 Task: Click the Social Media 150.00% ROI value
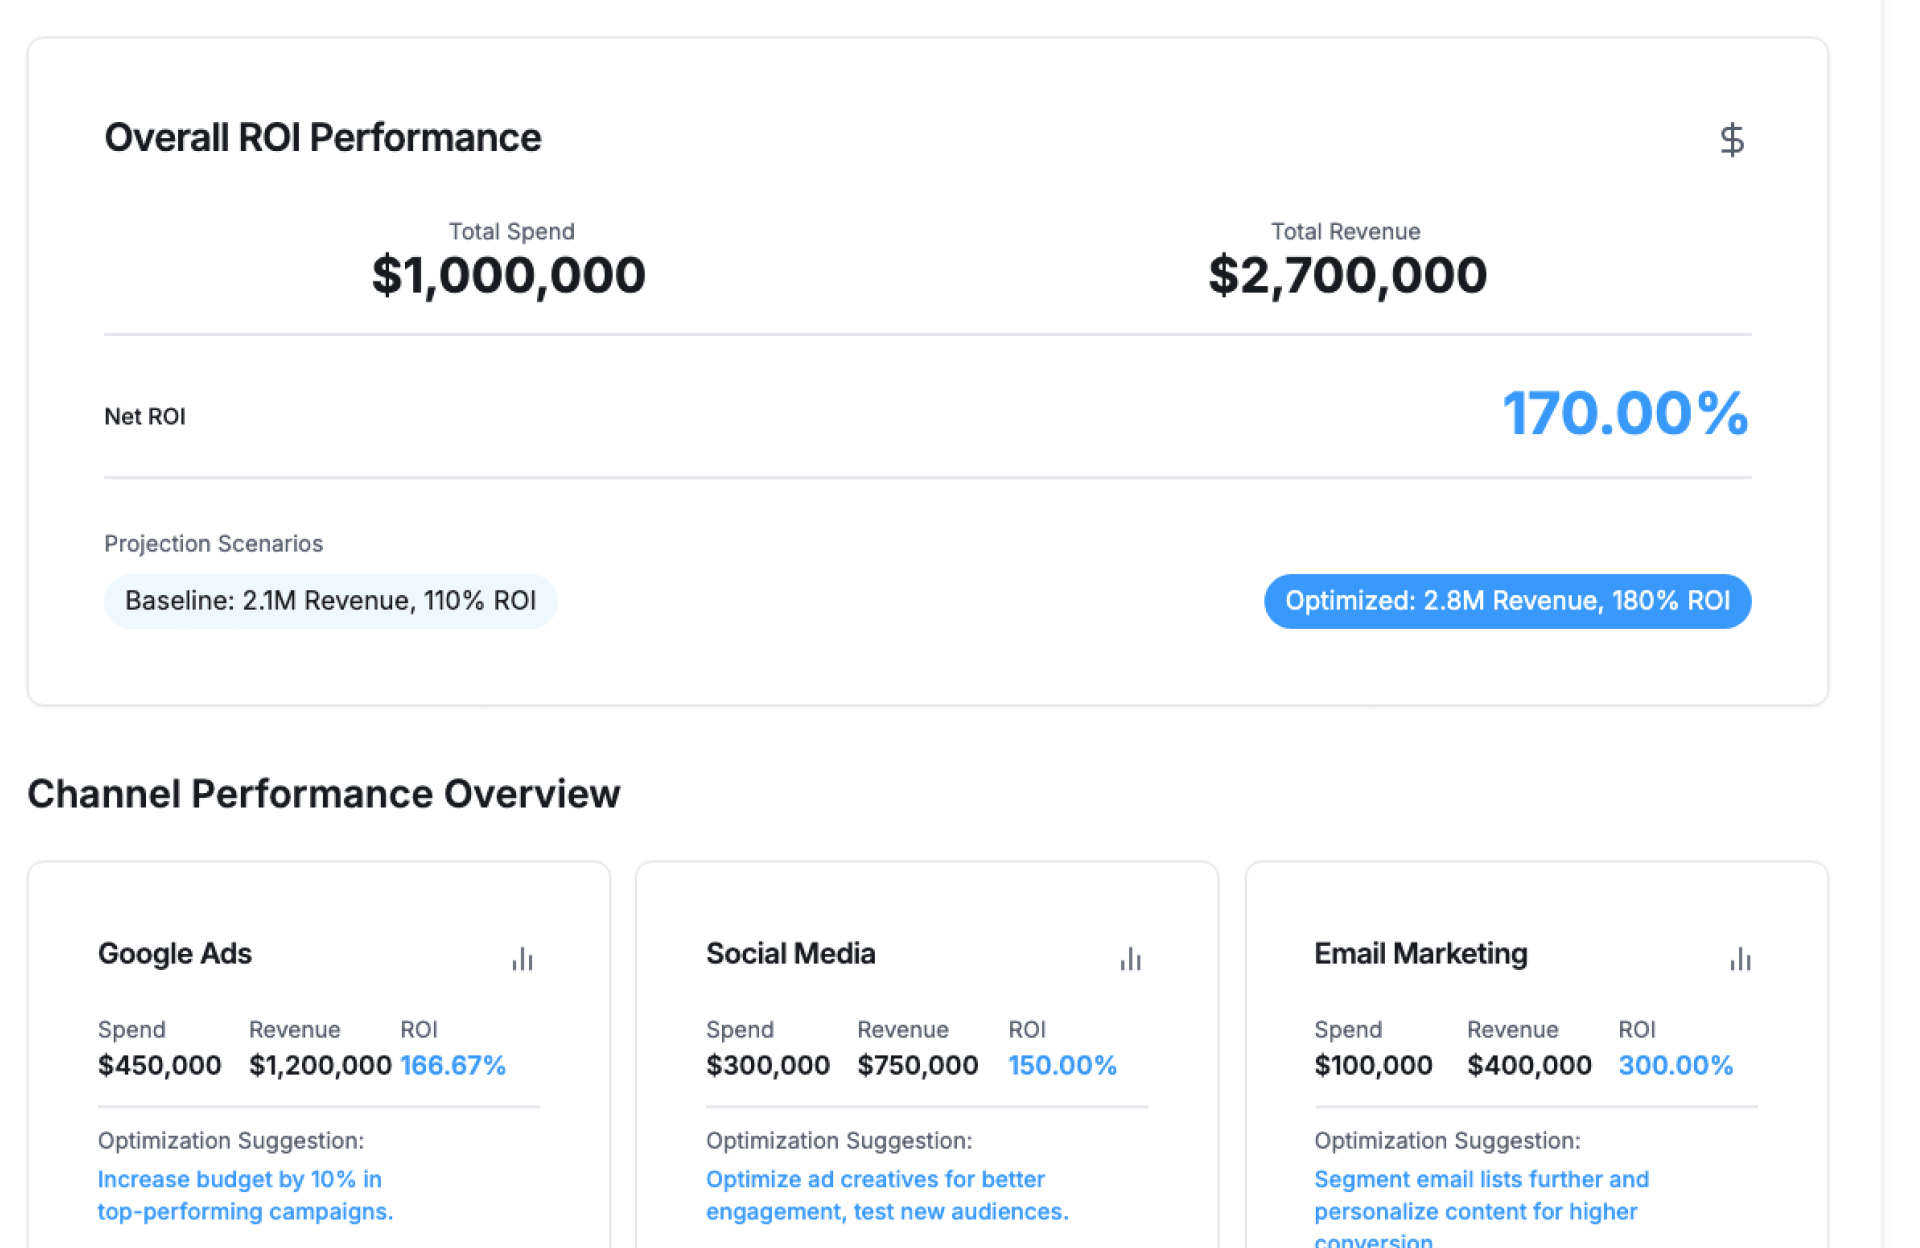tap(1062, 1065)
